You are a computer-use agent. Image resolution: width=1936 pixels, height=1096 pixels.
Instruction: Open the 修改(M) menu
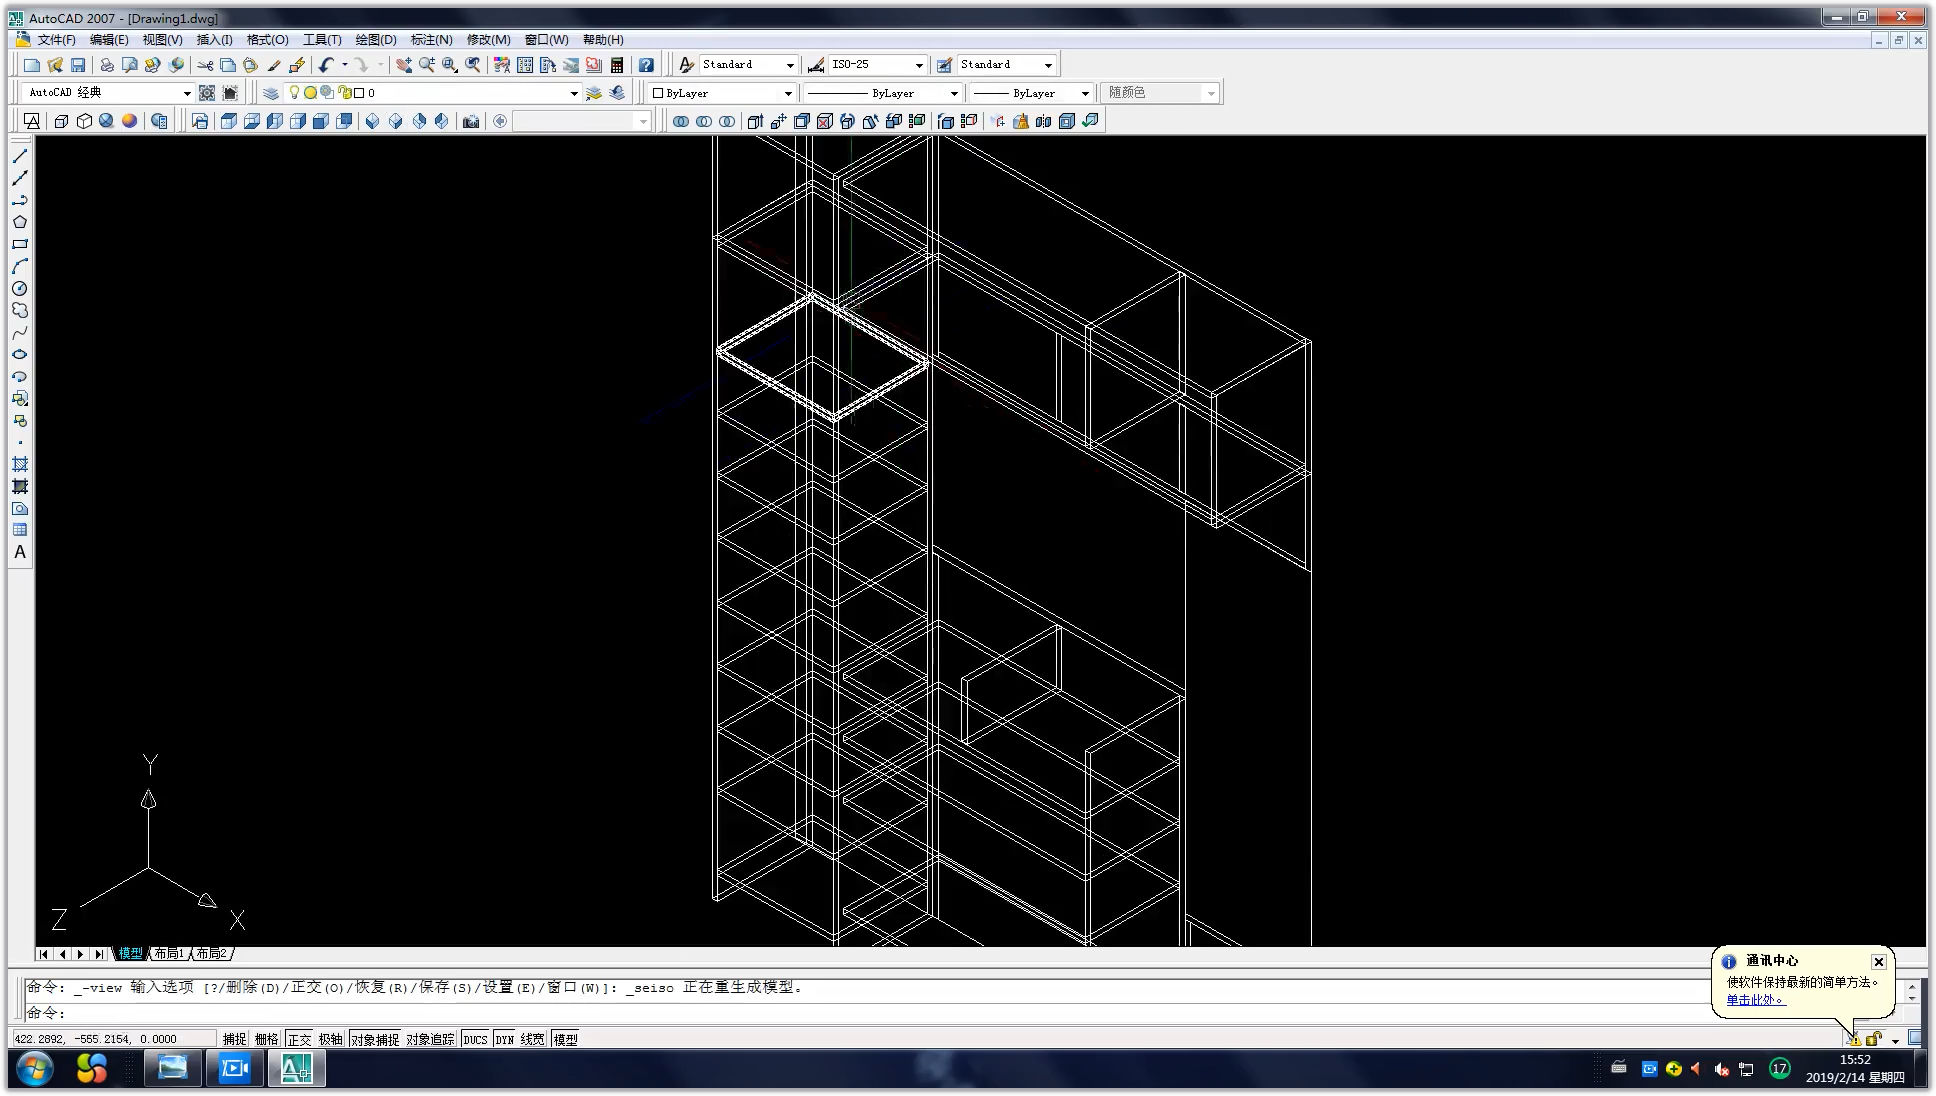(x=488, y=40)
